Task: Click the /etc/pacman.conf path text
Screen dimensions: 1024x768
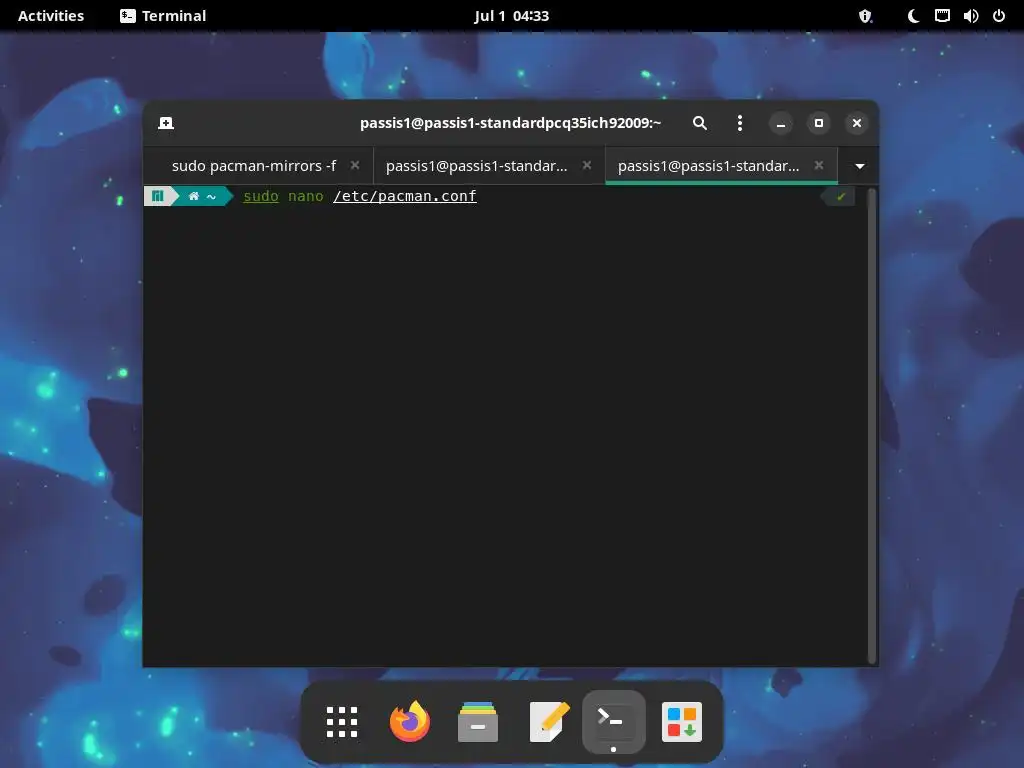Action: point(405,196)
